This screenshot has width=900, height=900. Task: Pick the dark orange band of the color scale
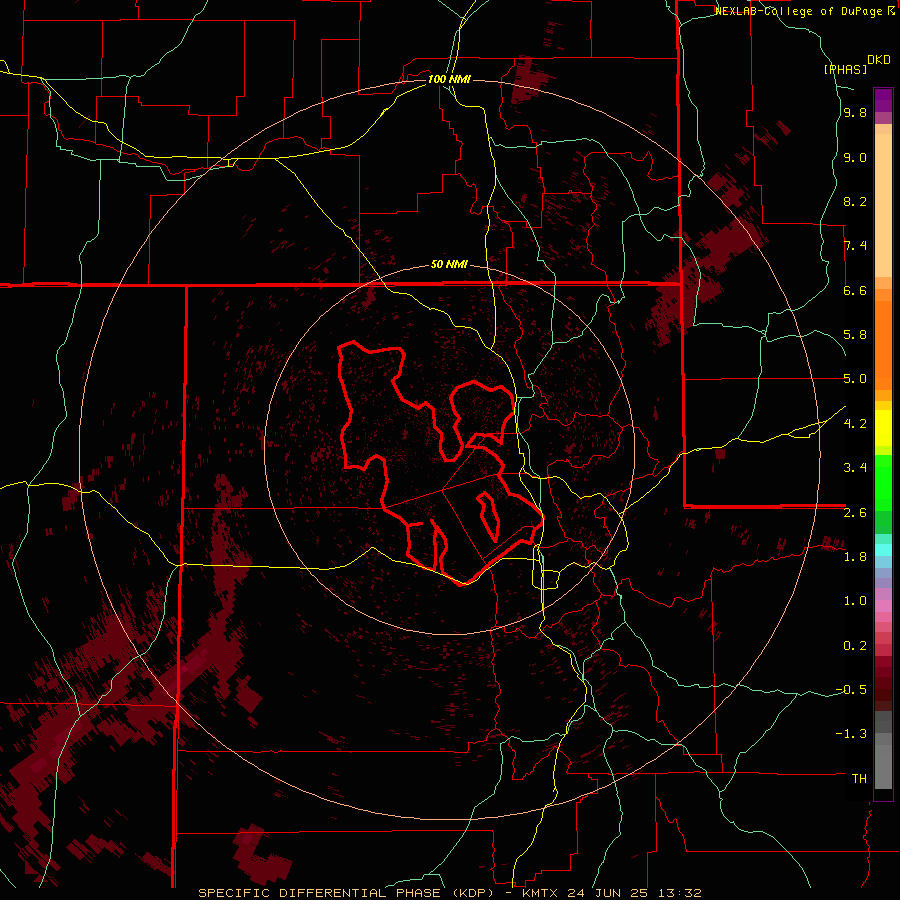point(883,344)
